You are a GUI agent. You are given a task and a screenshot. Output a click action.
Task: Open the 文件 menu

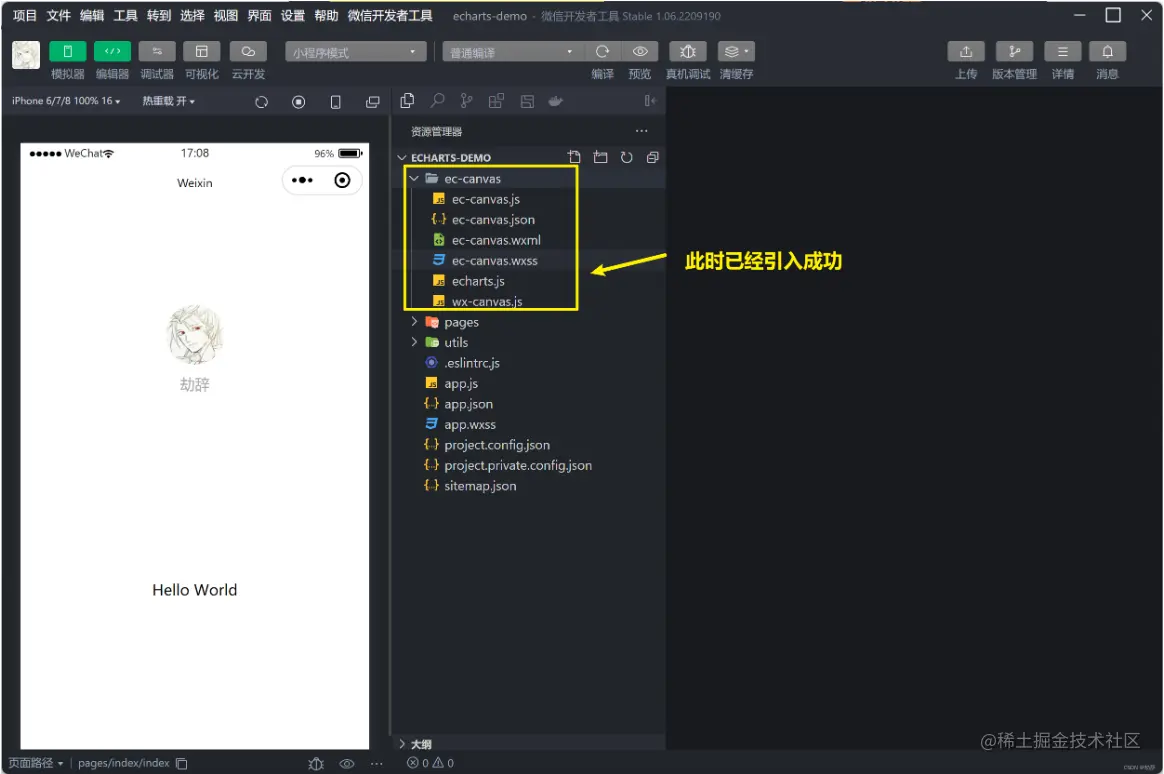(59, 16)
